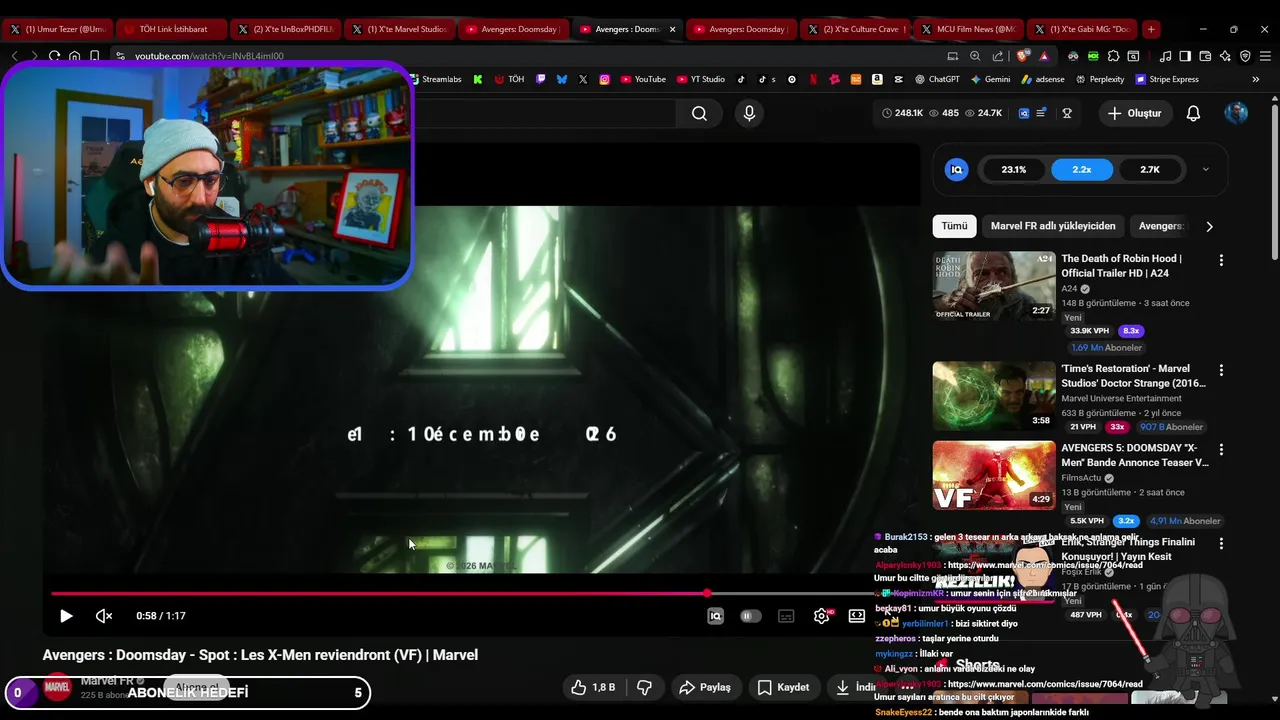1280x720 pixels.
Task: Toggle the browser sidebar panel icon
Action: [1185, 56]
